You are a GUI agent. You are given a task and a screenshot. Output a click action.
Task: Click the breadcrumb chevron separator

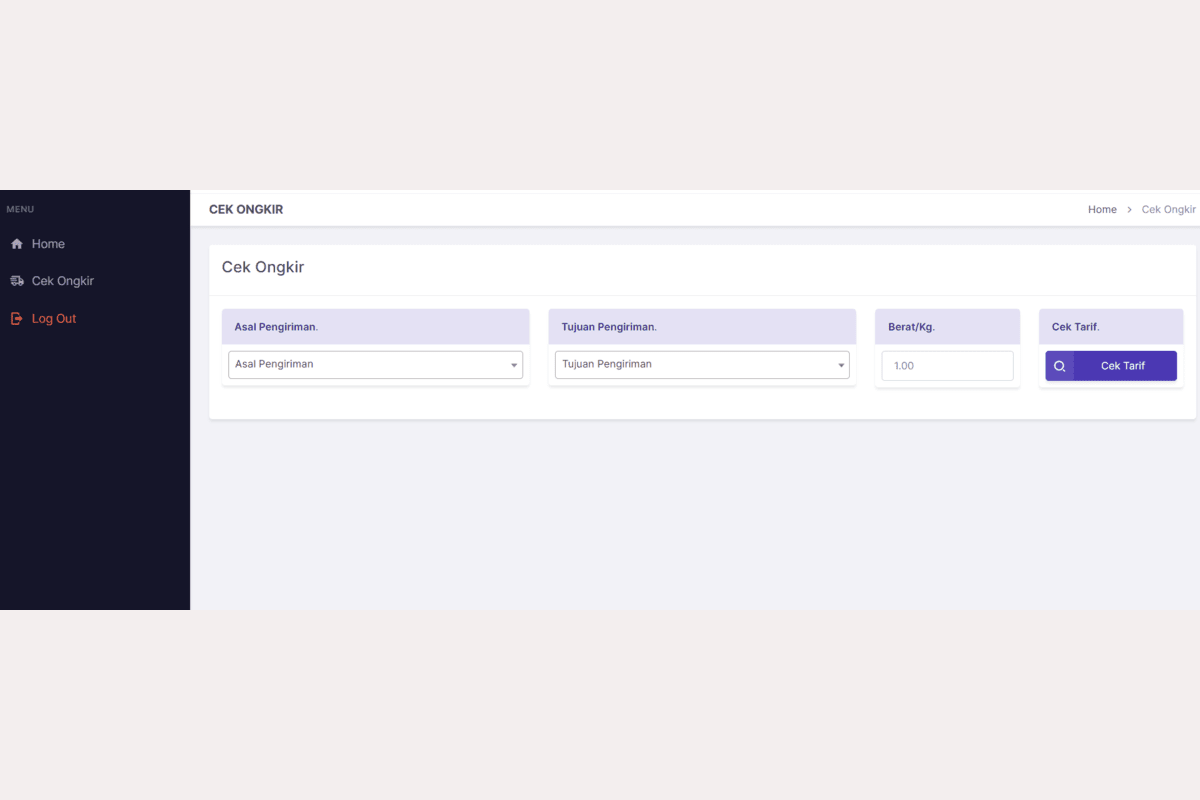[x=1129, y=210]
